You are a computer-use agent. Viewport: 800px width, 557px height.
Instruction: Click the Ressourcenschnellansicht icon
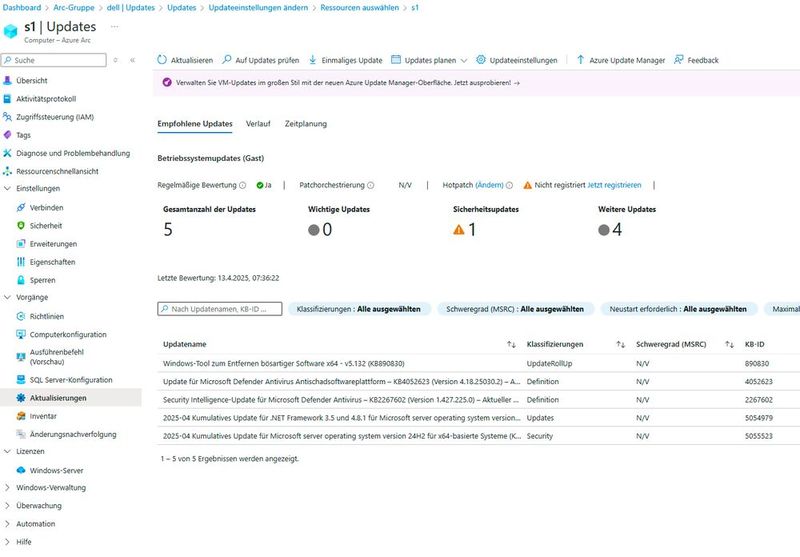pyautogui.click(x=7, y=171)
